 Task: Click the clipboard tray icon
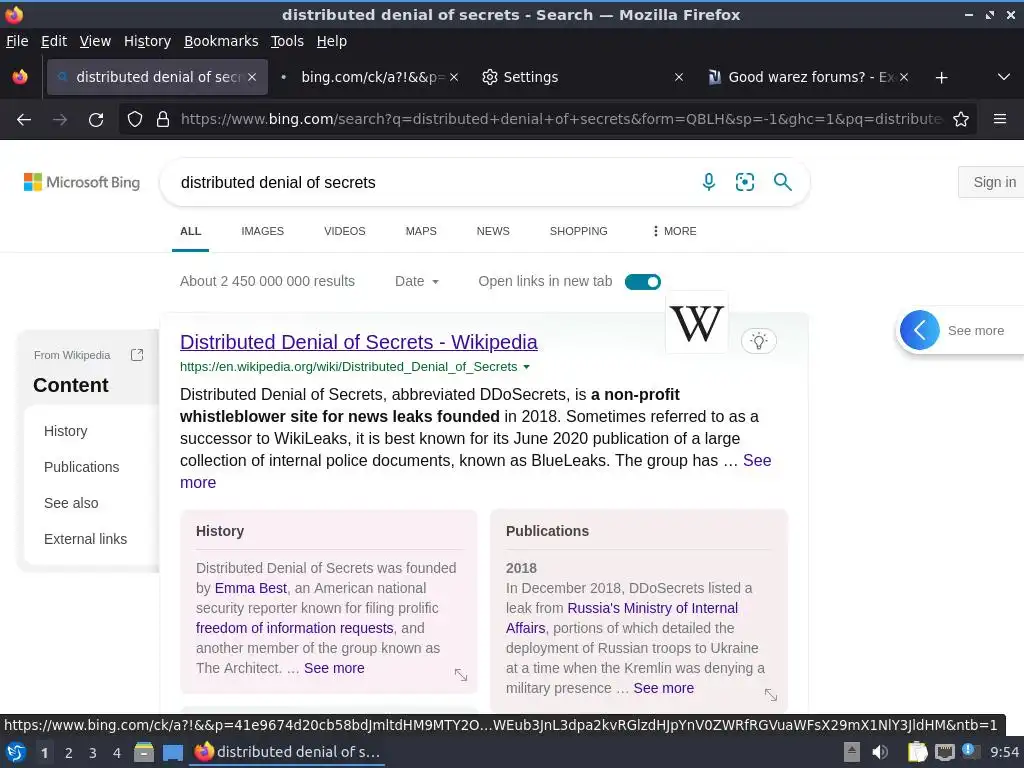pos(917,752)
